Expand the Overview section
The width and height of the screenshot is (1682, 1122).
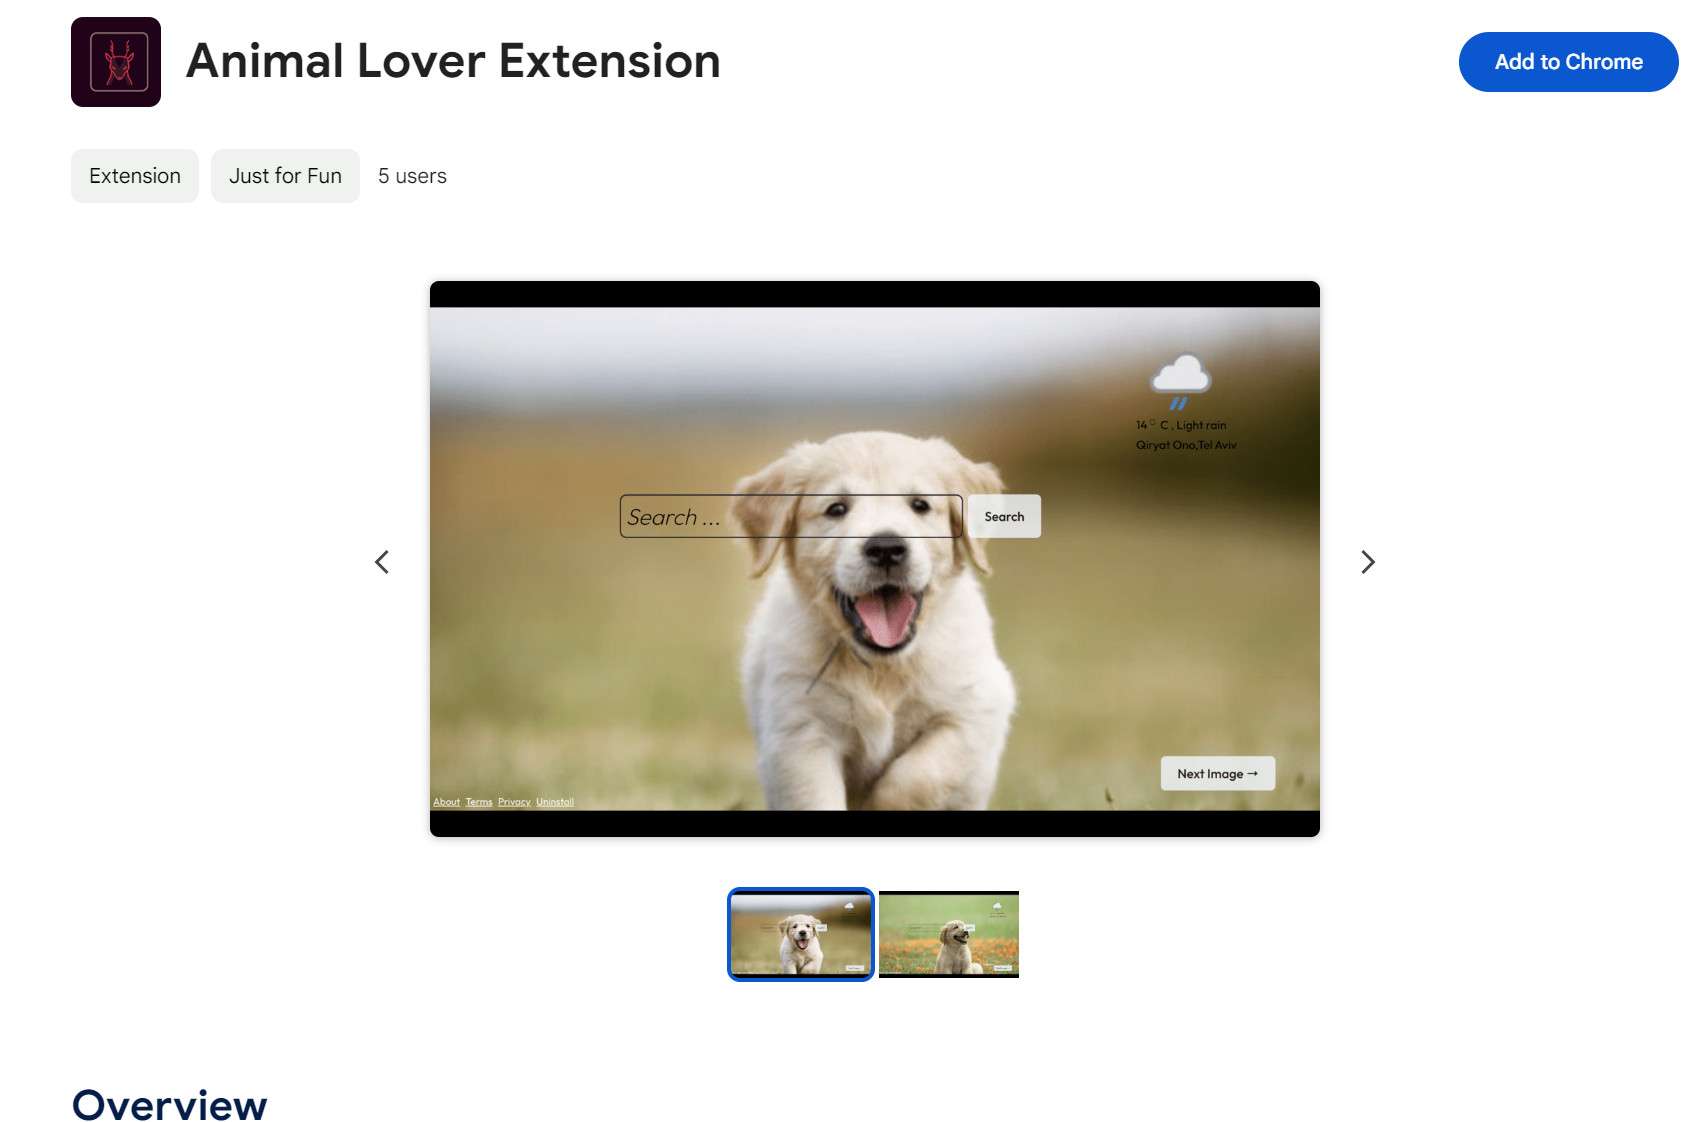pos(169,1103)
